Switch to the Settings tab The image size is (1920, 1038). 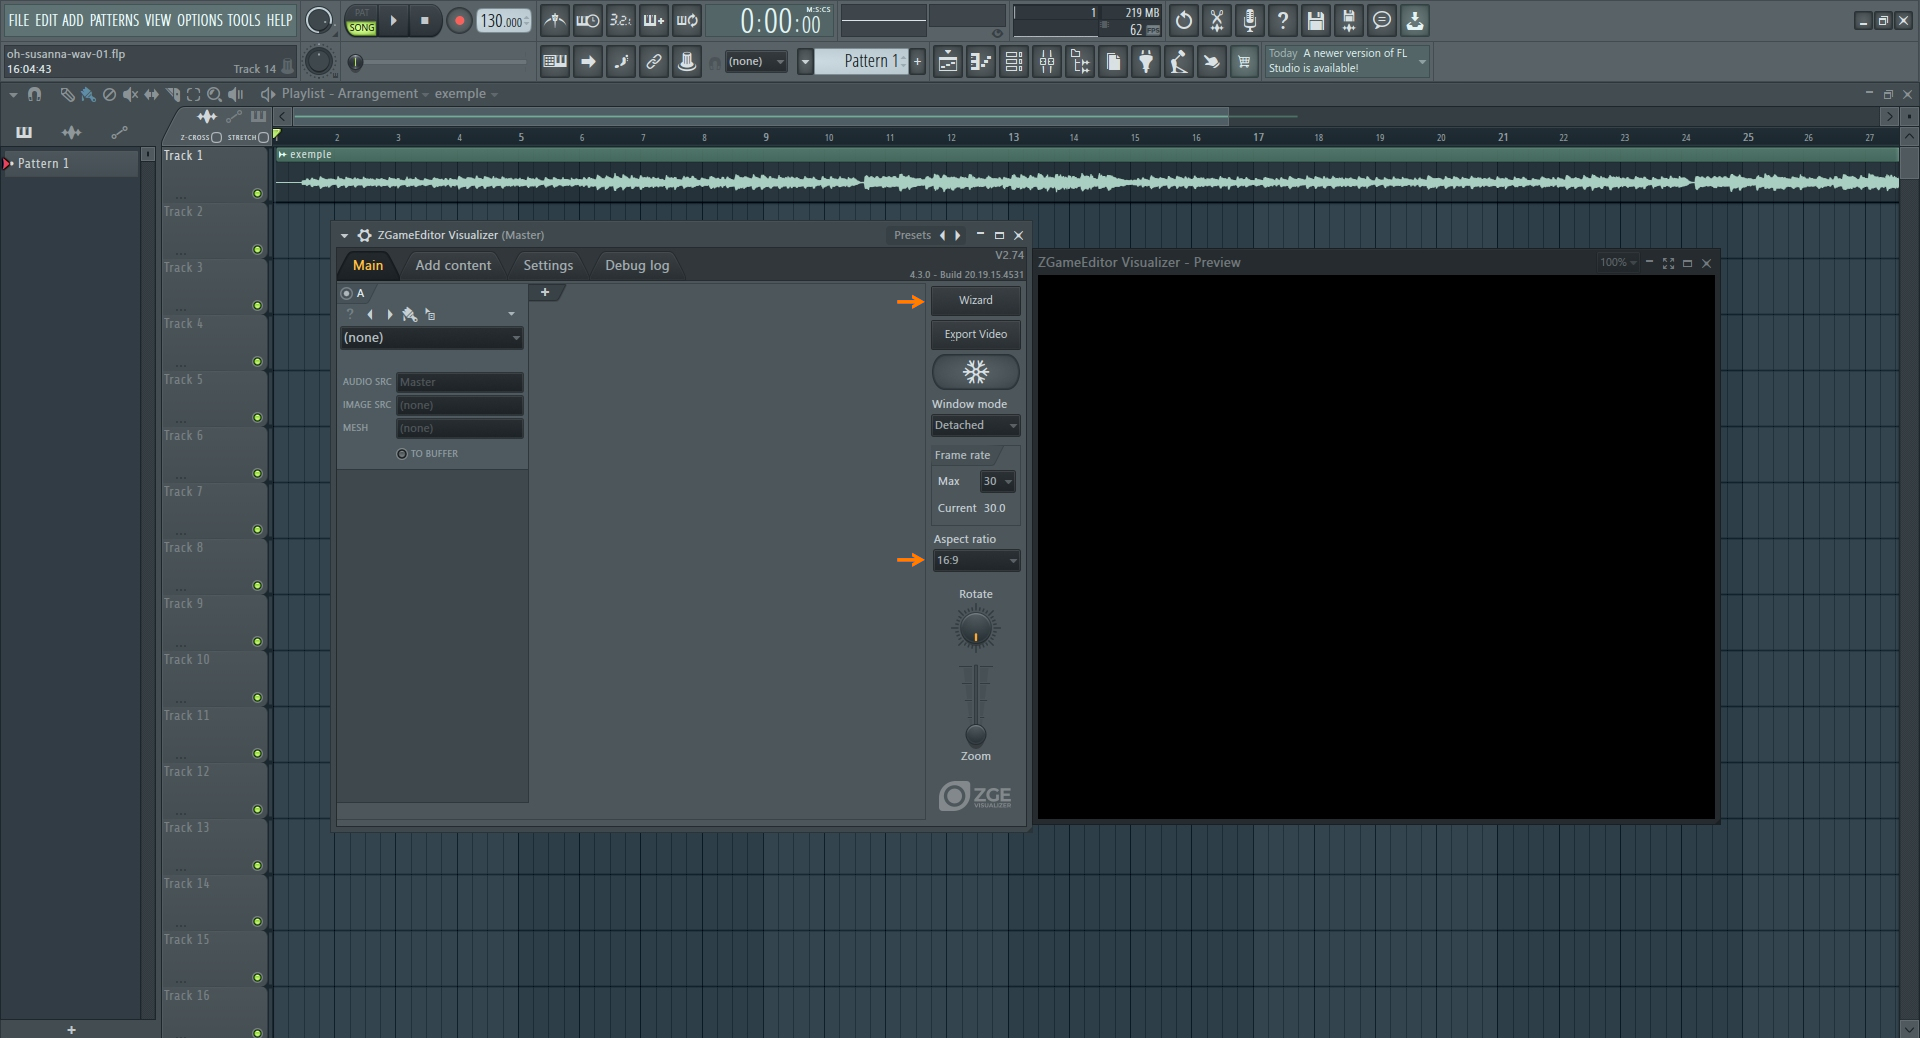point(548,265)
